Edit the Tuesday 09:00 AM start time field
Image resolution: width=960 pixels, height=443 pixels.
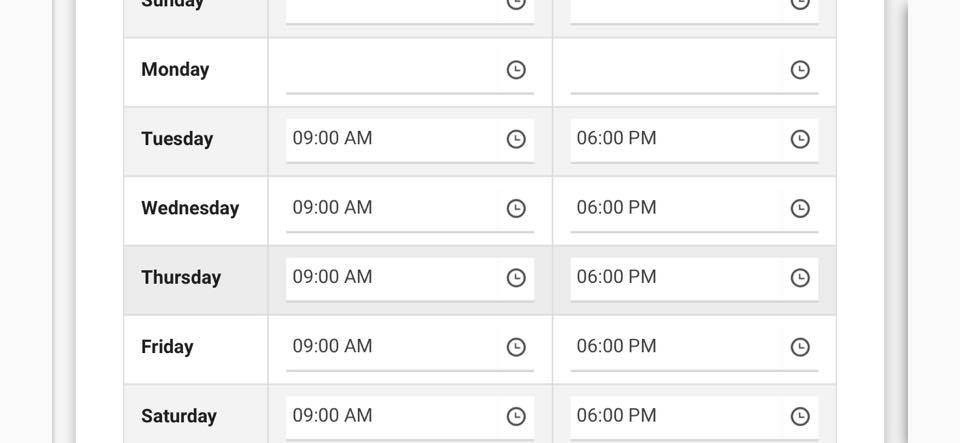390,139
